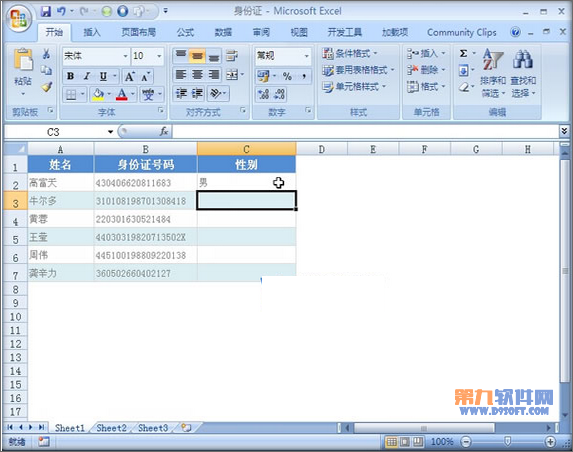Select cell B4 containing 220301630521484
This screenshot has height=452, width=573.
click(145, 219)
